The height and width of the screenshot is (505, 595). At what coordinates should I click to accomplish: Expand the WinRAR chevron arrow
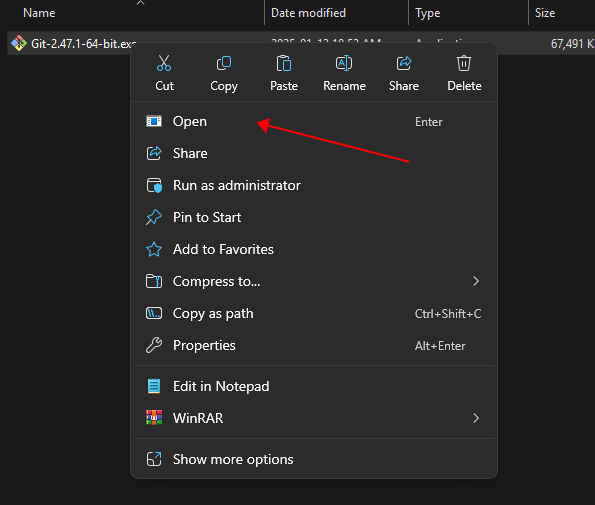tap(476, 418)
